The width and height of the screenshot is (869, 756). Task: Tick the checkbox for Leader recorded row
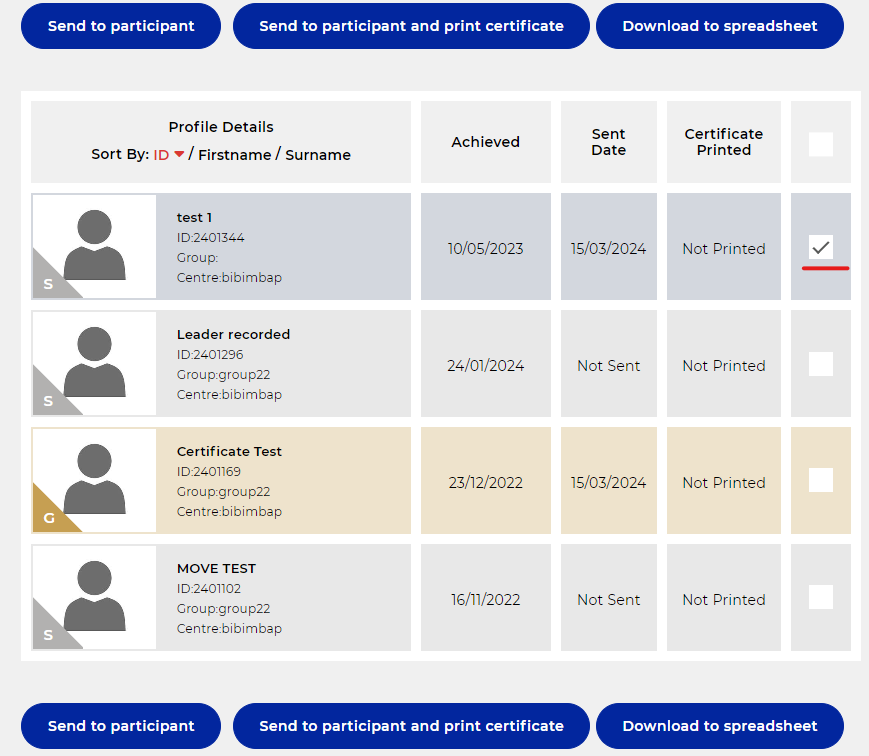pos(820,364)
